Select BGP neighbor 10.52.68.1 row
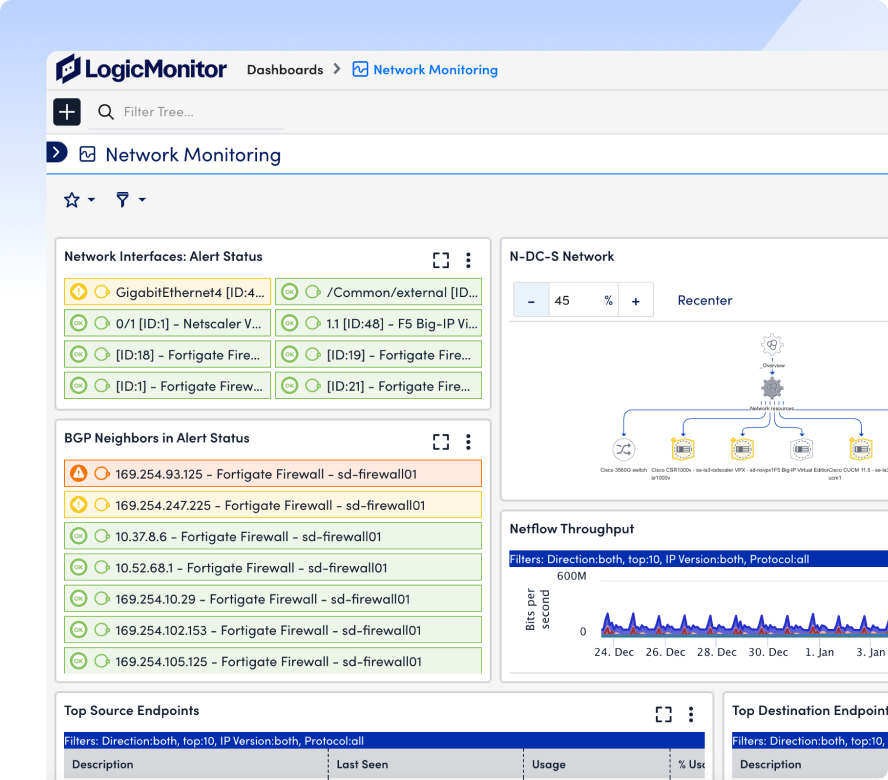The height and width of the screenshot is (780, 888). pyautogui.click(x=273, y=567)
